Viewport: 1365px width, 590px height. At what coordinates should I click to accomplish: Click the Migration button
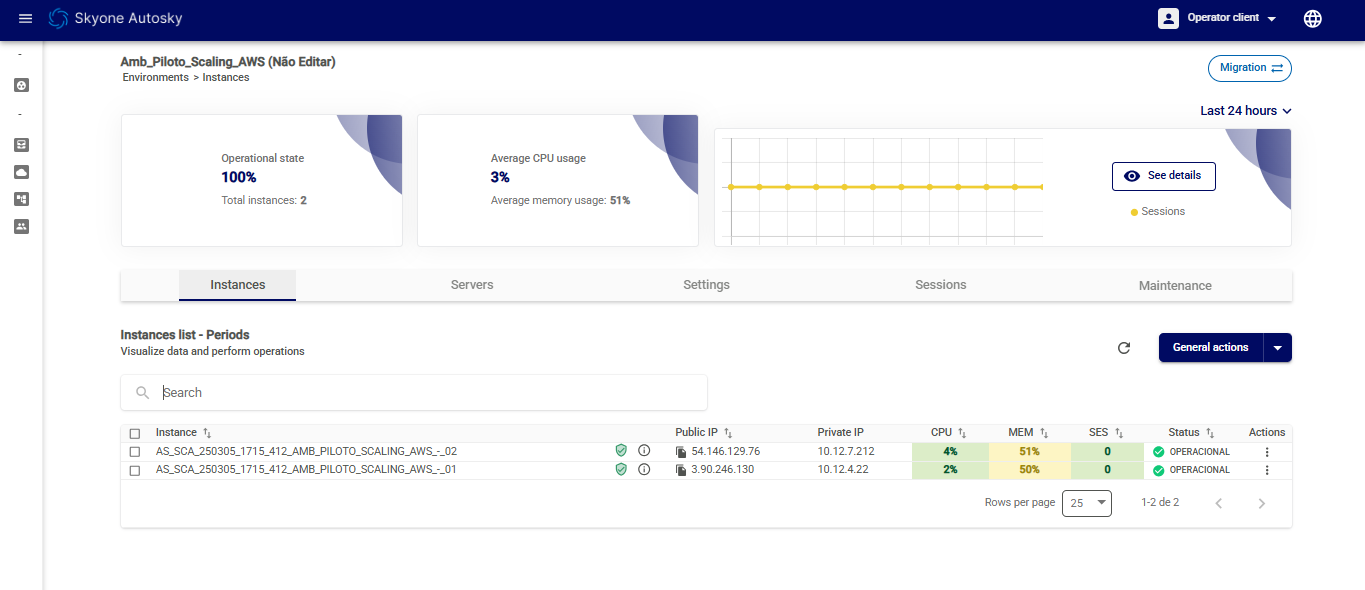click(x=1250, y=68)
